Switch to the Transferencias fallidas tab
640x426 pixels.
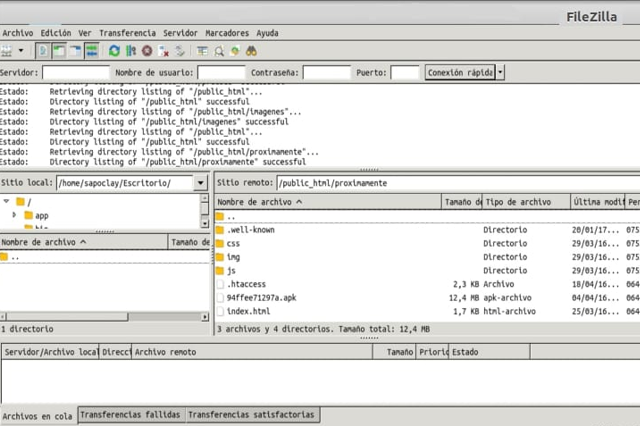[130, 414]
